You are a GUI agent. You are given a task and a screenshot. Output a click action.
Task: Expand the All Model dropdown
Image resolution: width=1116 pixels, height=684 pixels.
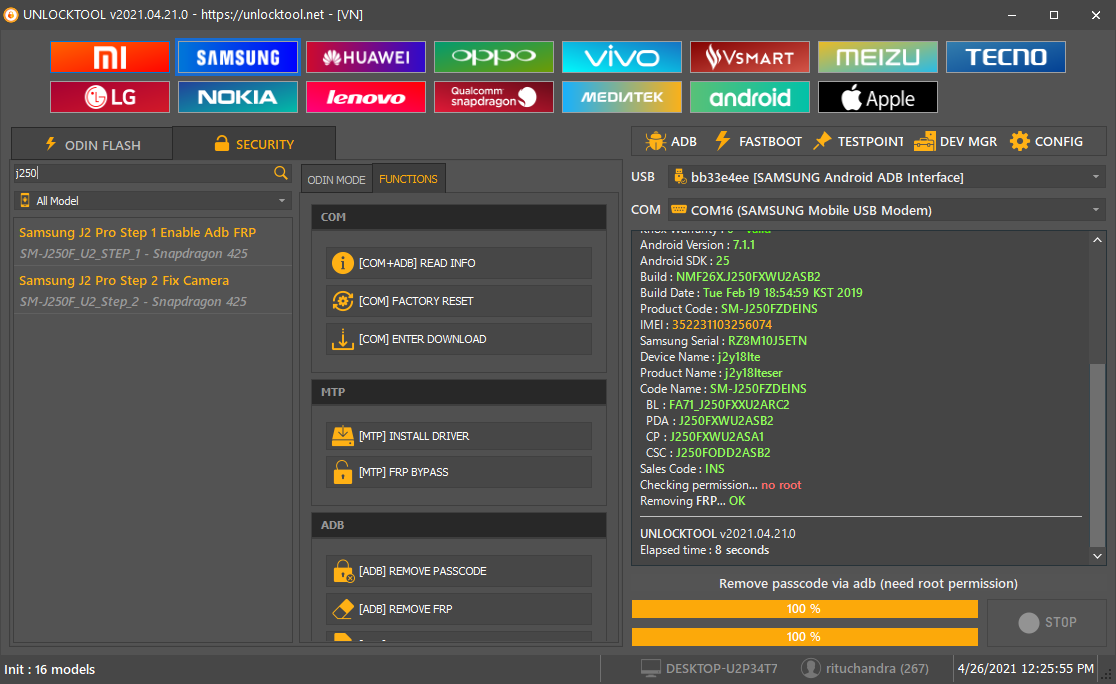pos(153,201)
